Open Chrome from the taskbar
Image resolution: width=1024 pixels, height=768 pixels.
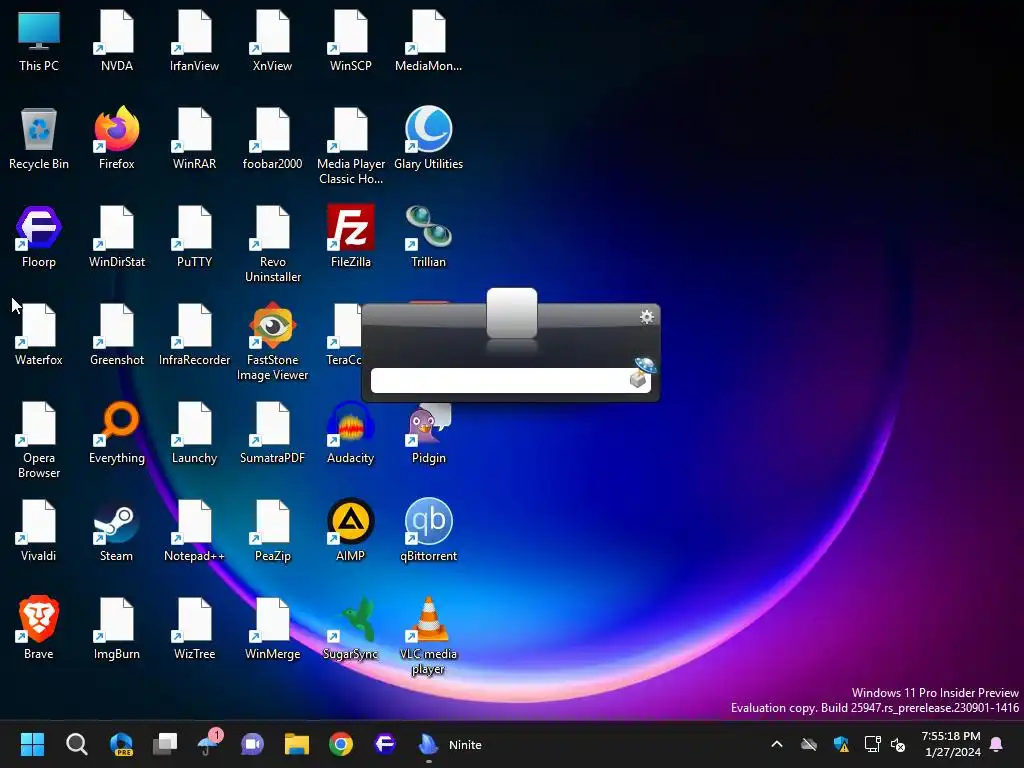click(x=341, y=744)
